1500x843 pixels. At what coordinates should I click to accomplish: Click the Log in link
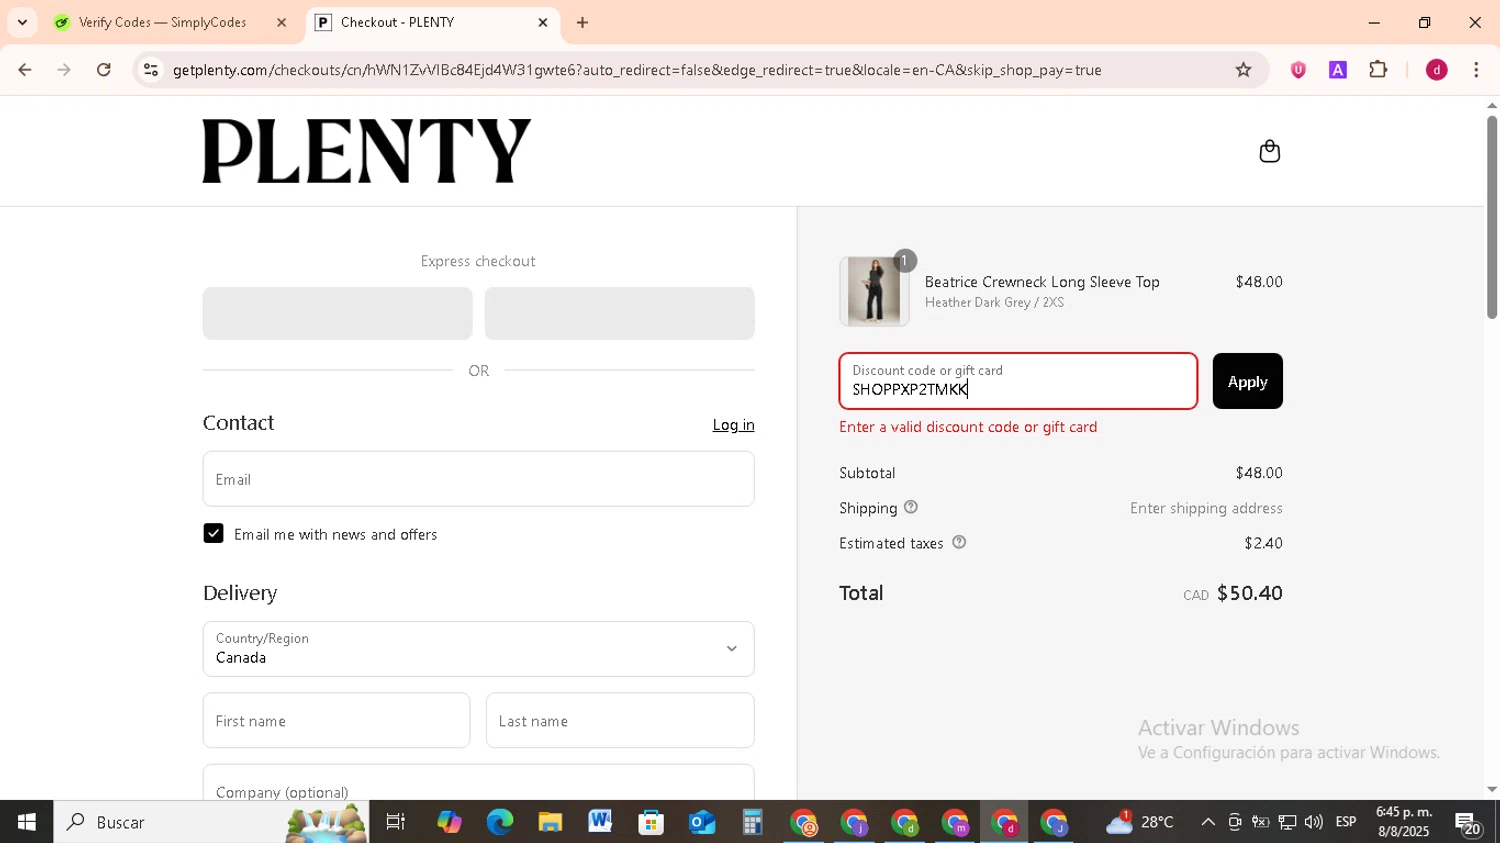click(x=733, y=424)
